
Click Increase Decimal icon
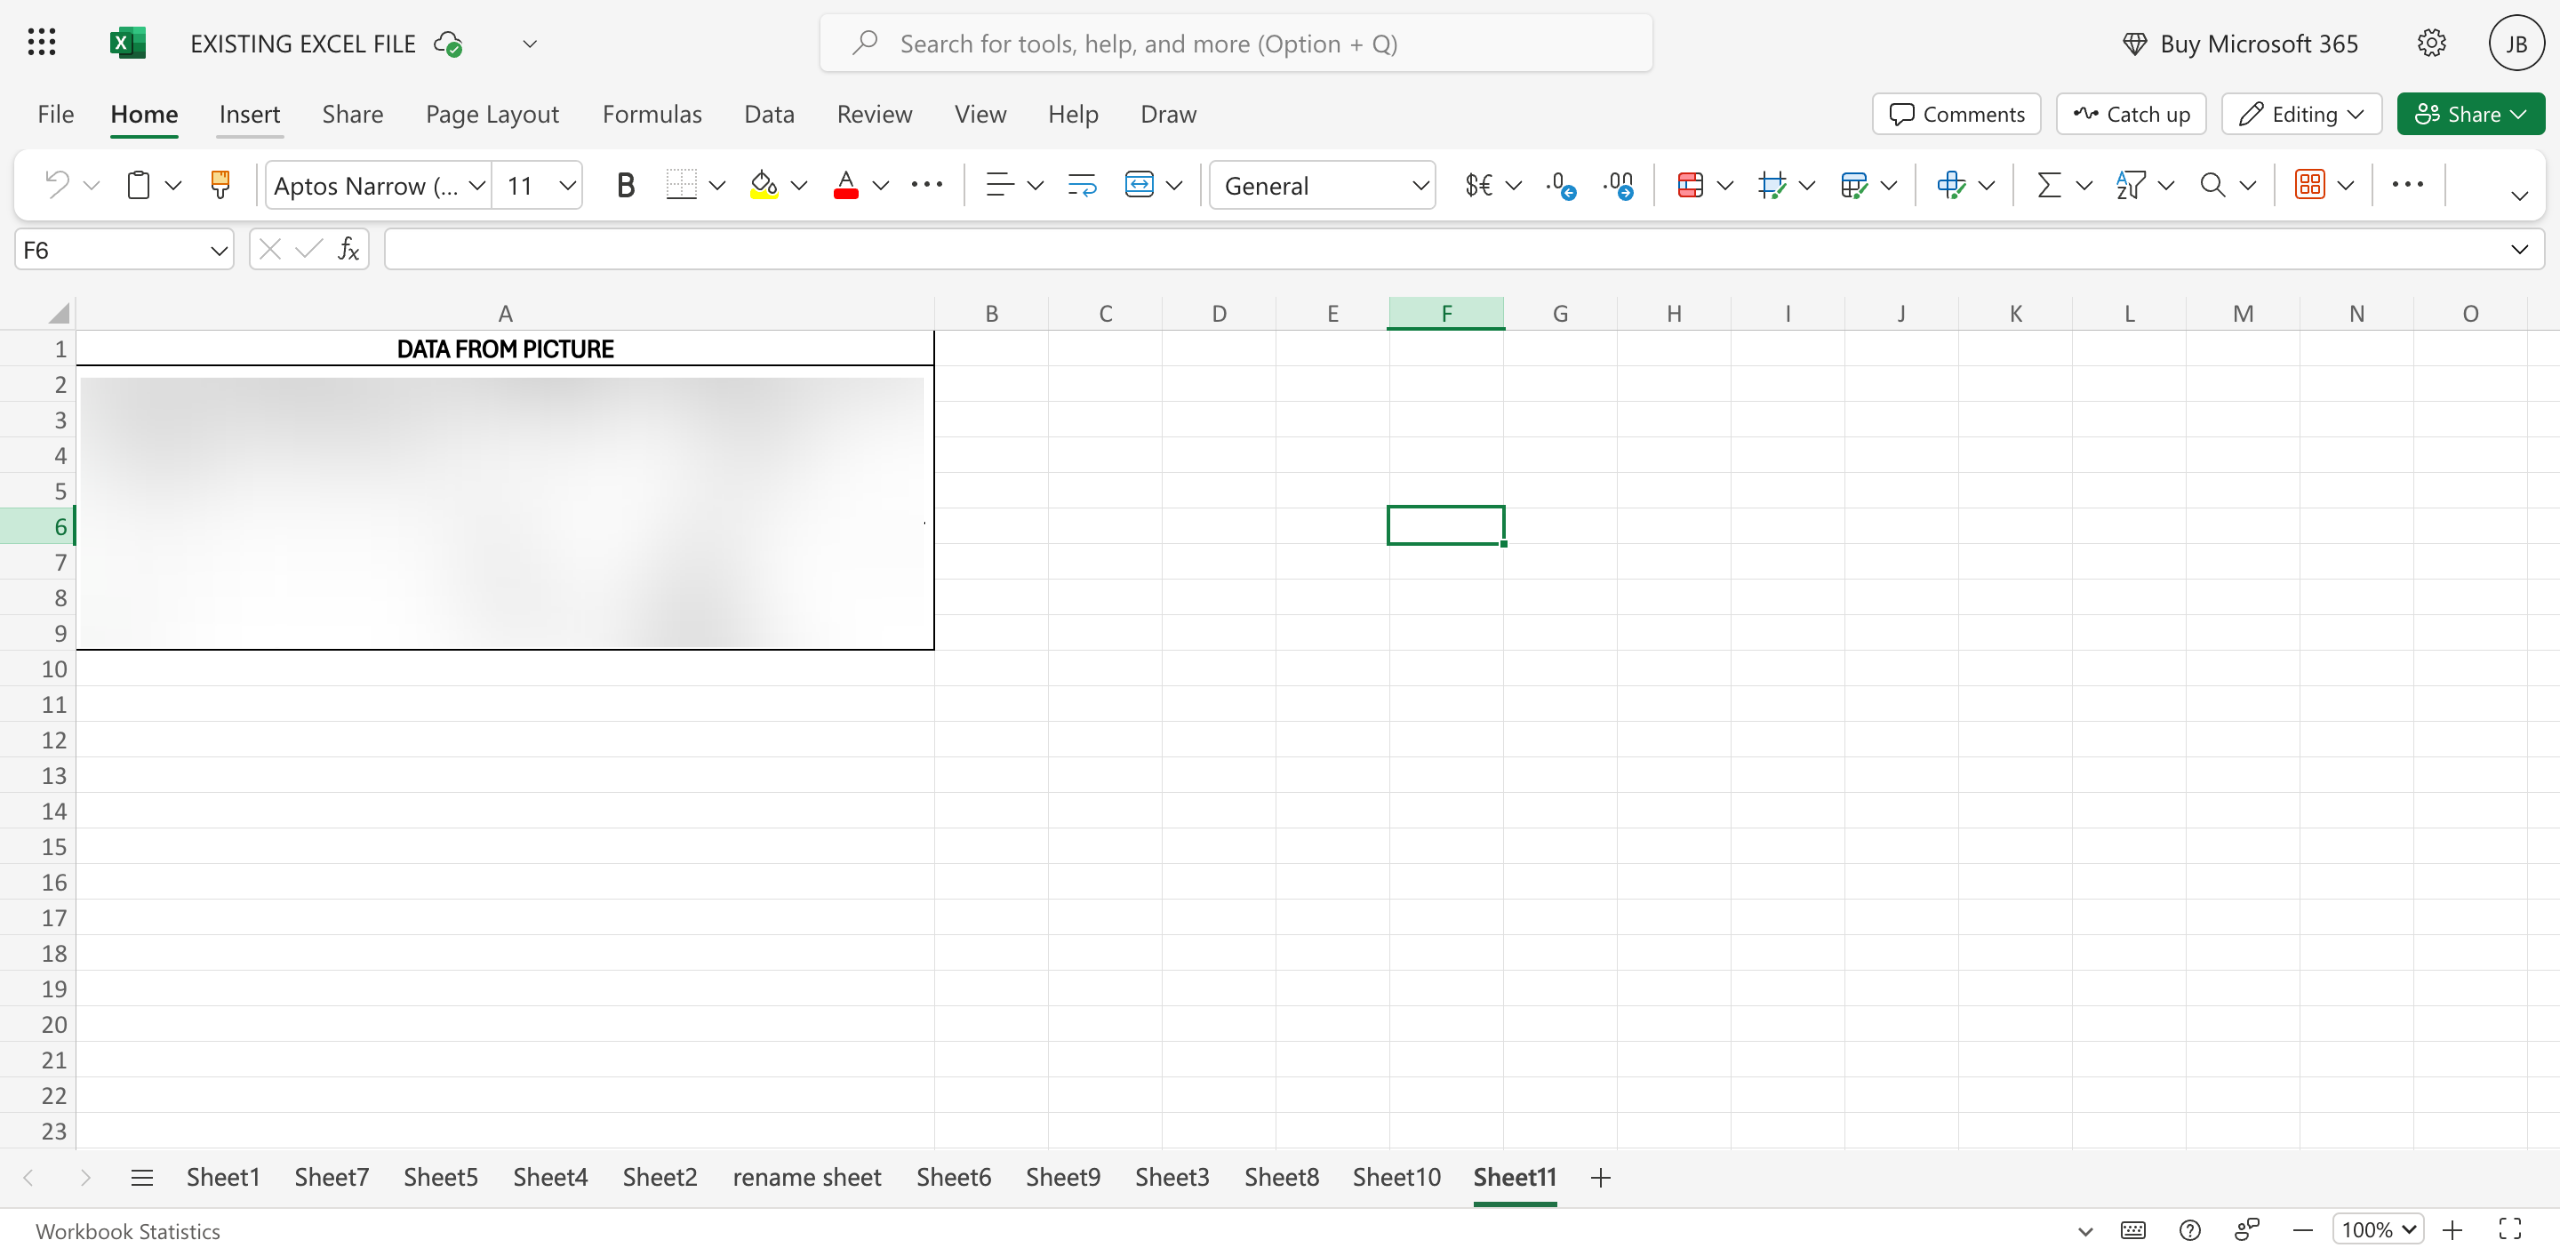tap(1561, 185)
